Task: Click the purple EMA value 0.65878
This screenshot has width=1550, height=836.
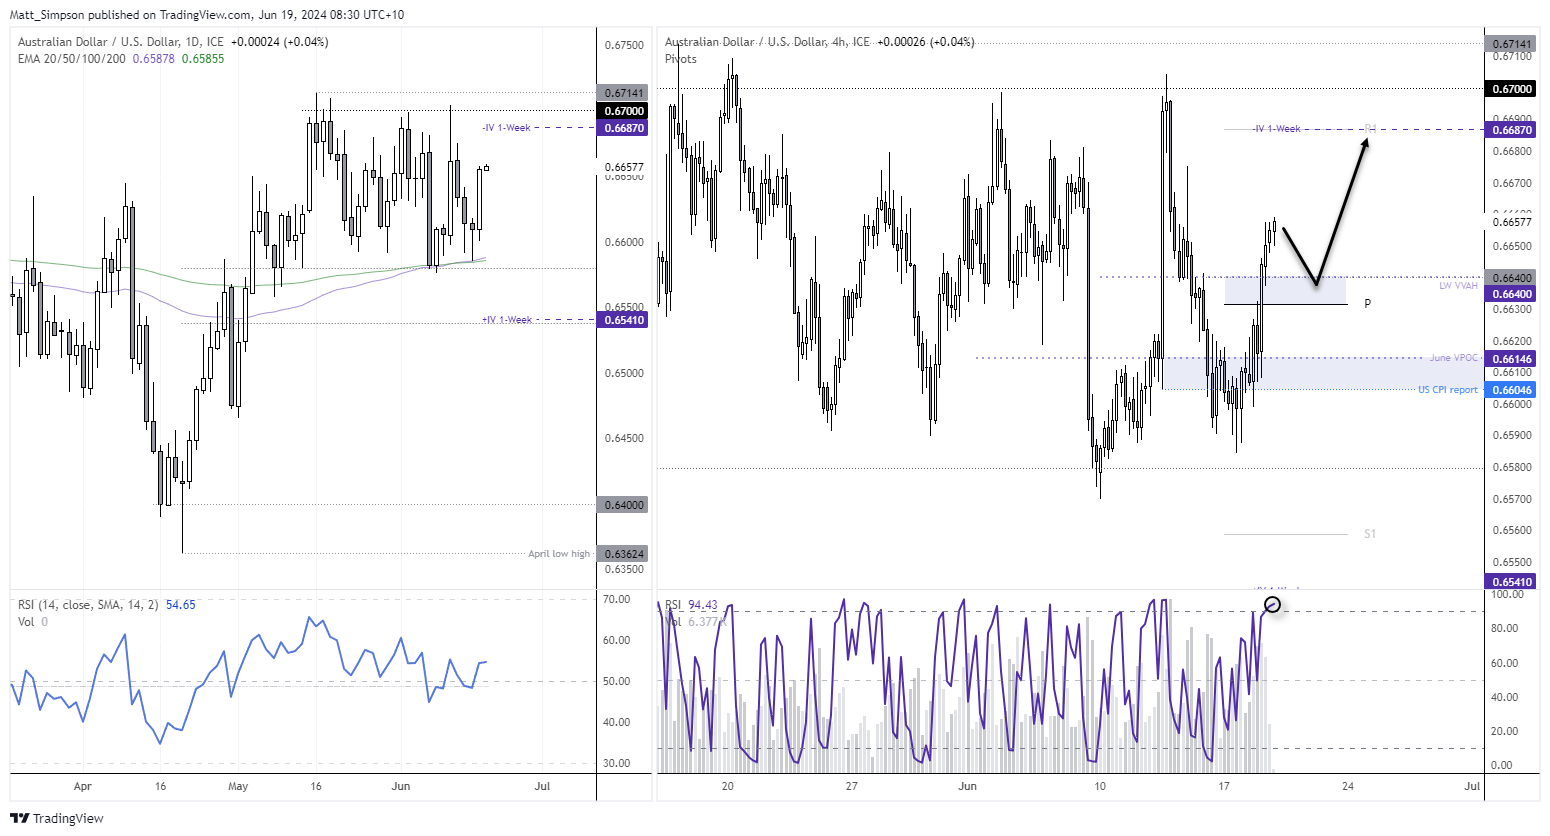Action: (x=154, y=59)
